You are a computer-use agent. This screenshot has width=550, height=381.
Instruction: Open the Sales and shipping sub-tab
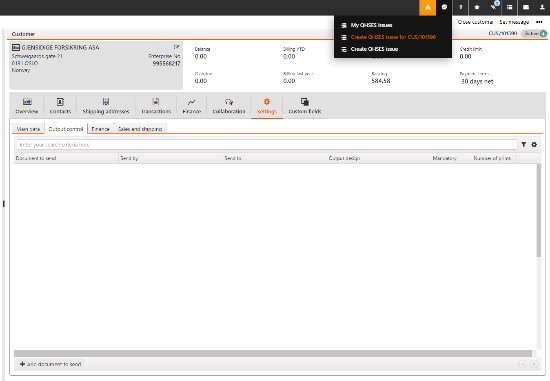pyautogui.click(x=140, y=129)
